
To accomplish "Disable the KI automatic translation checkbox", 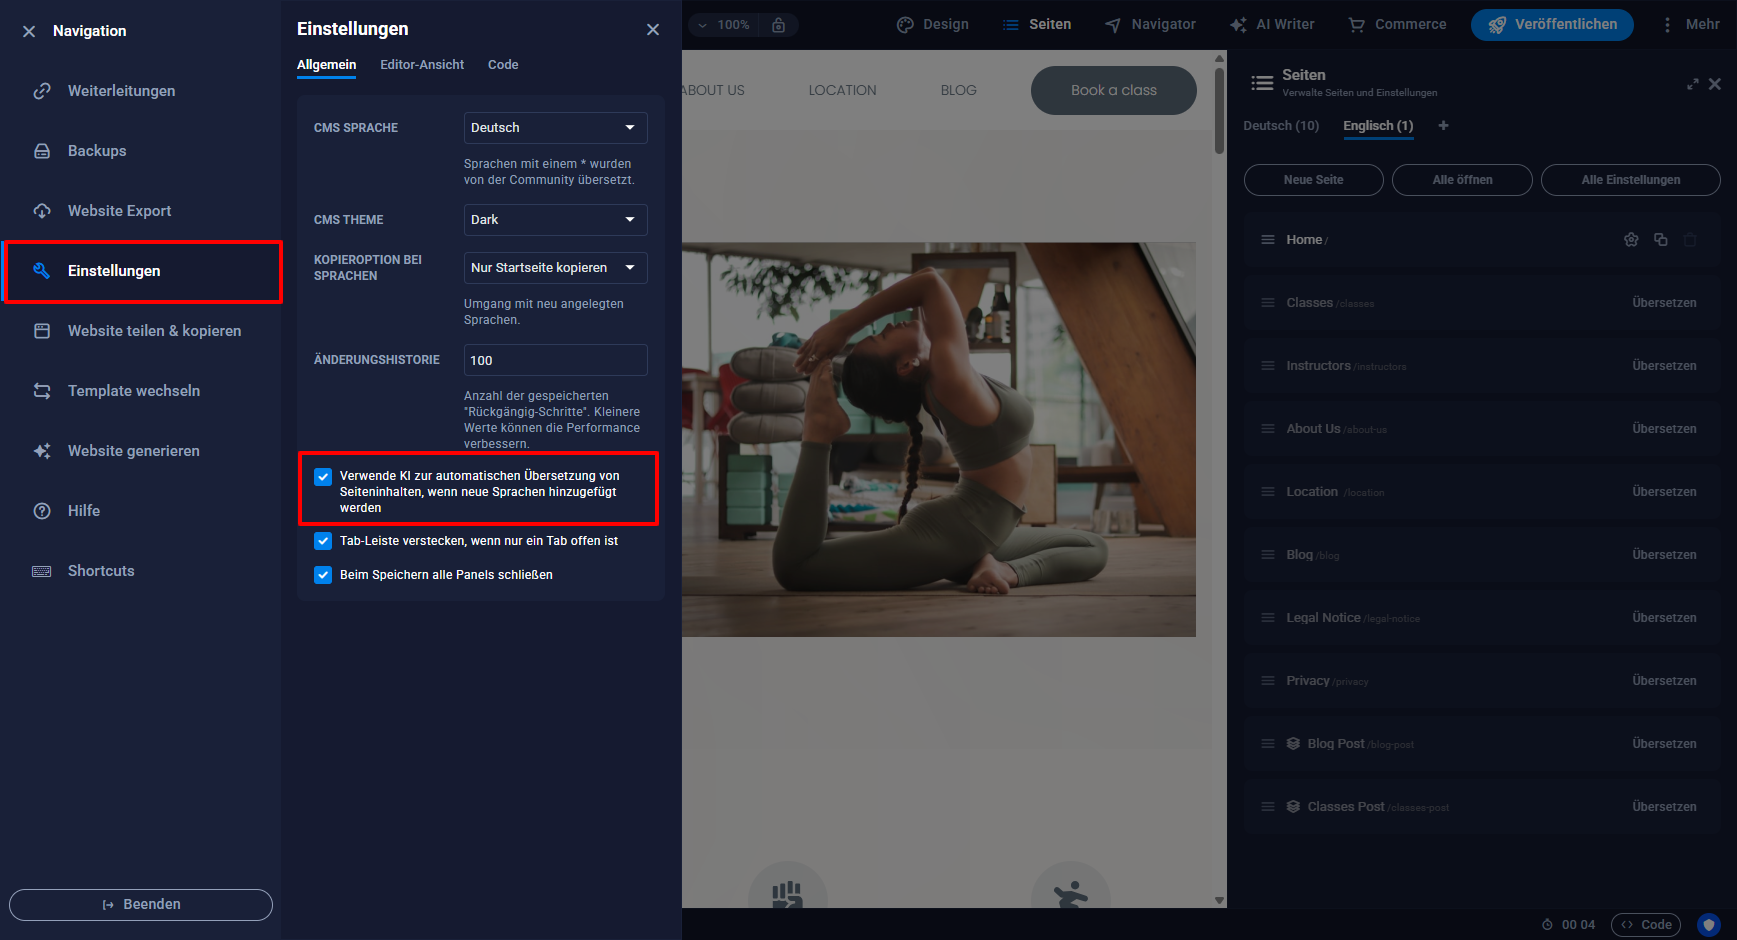I will (323, 477).
